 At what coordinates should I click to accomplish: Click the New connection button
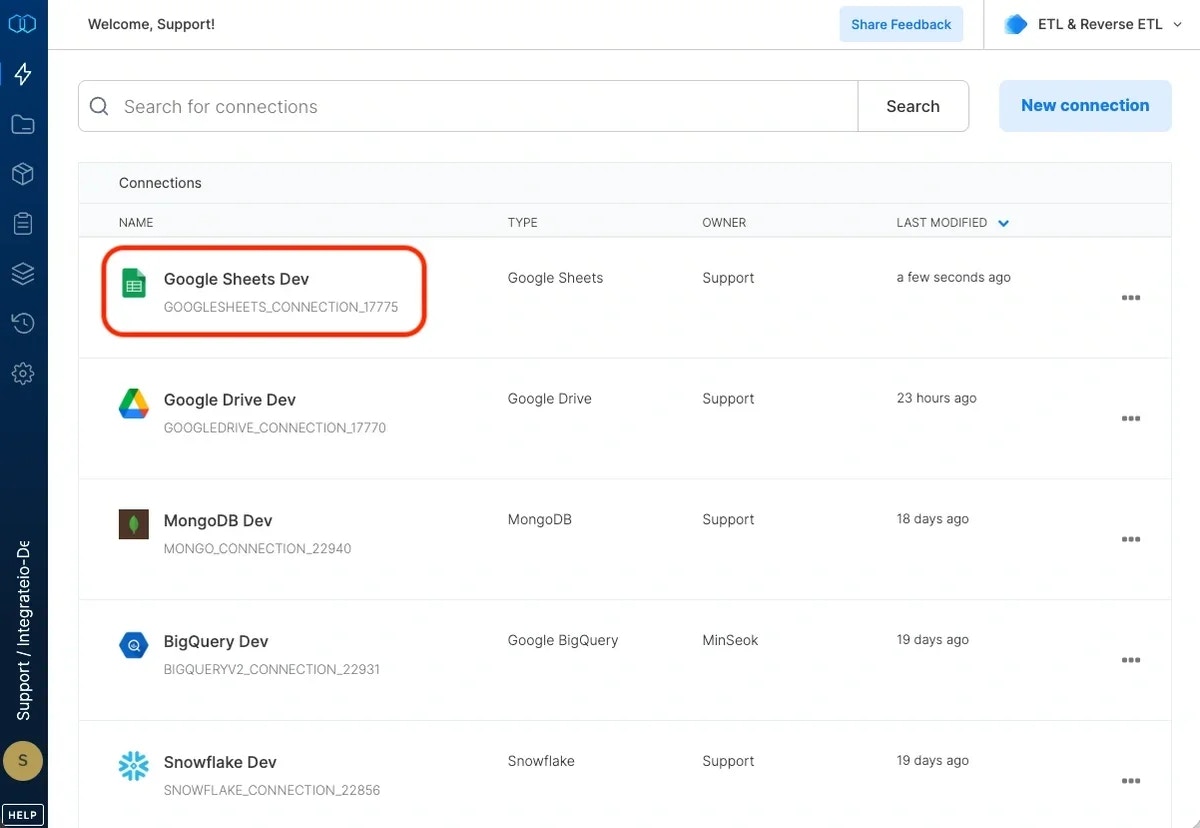[1085, 106]
